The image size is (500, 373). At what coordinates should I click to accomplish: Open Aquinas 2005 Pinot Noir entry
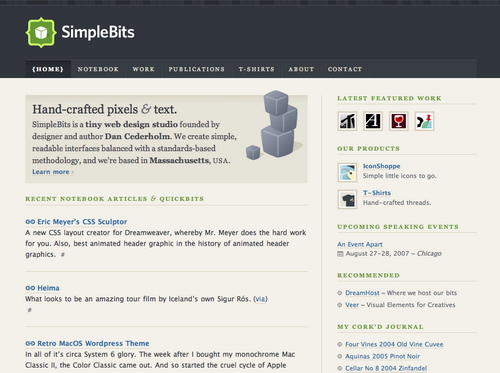[x=382, y=356]
